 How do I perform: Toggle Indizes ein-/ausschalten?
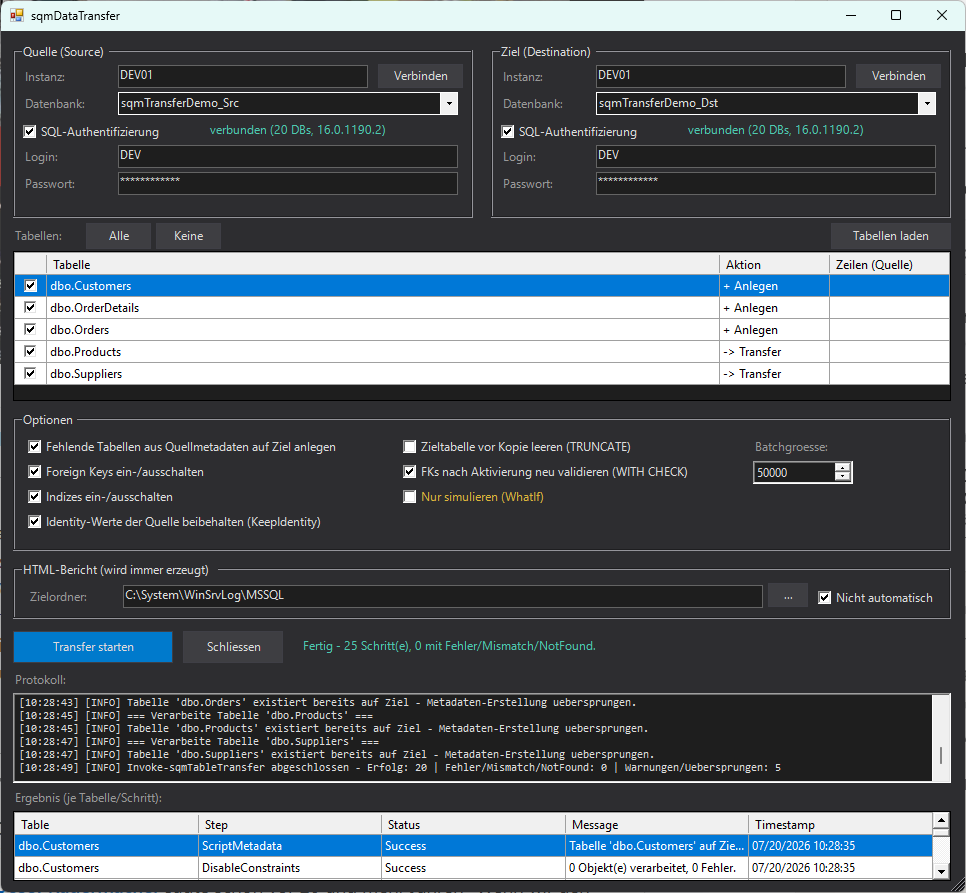[x=34, y=496]
